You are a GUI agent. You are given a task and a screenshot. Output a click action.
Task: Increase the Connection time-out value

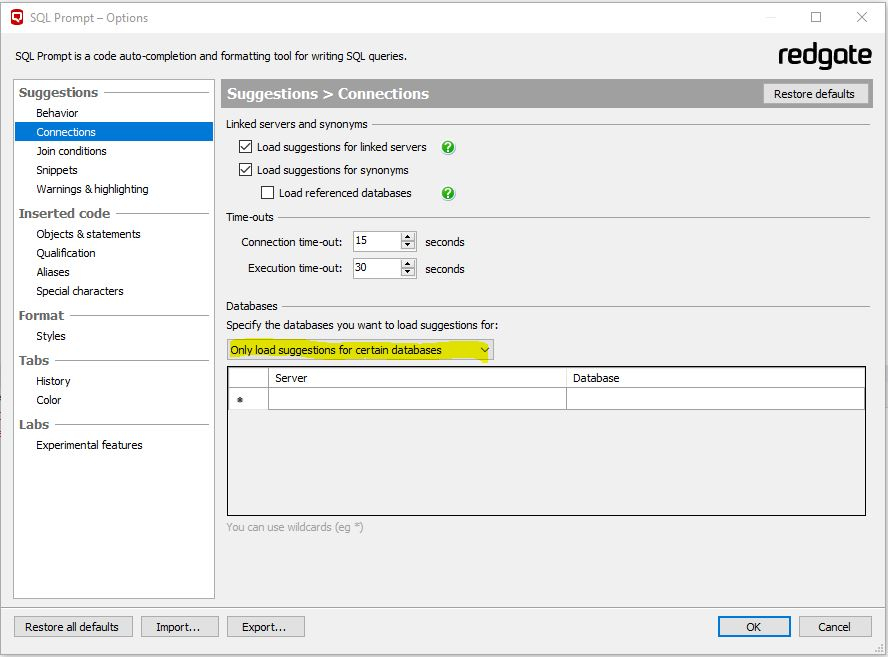(x=408, y=237)
